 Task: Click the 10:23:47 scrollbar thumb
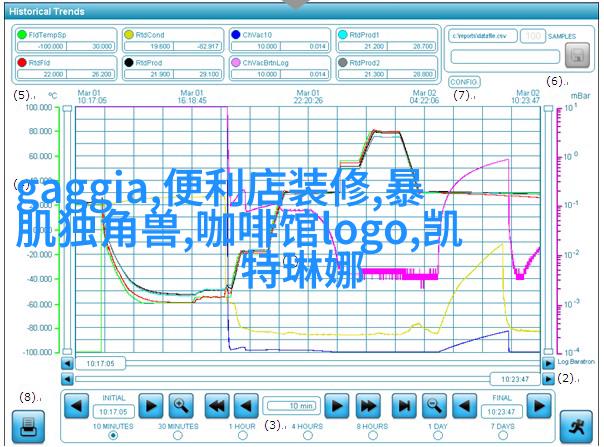coord(515,379)
